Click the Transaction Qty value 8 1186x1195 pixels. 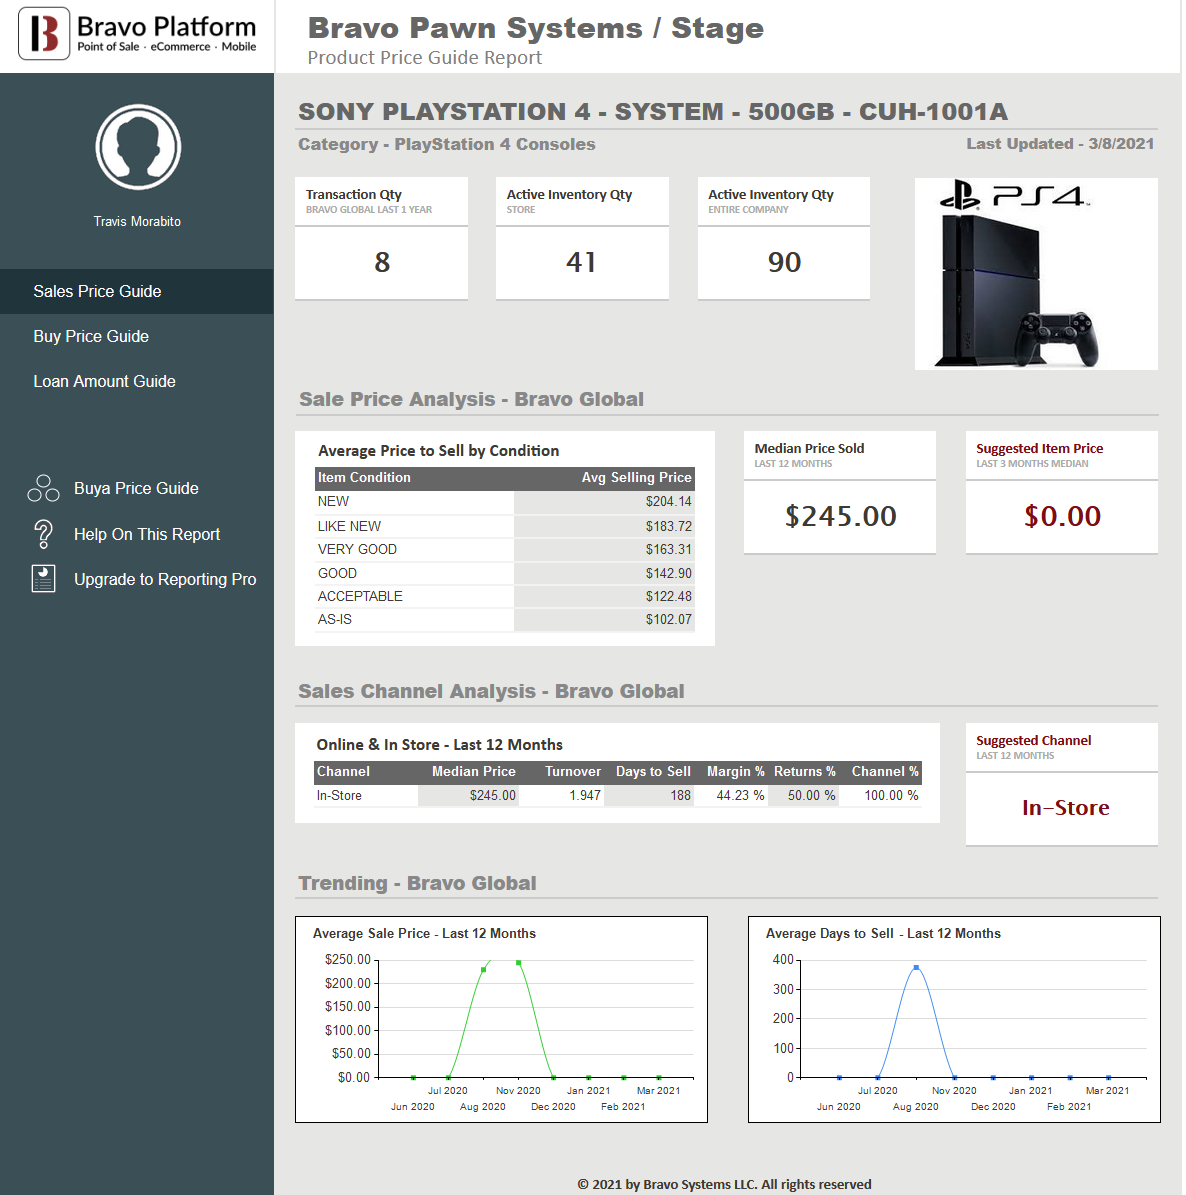click(x=382, y=262)
